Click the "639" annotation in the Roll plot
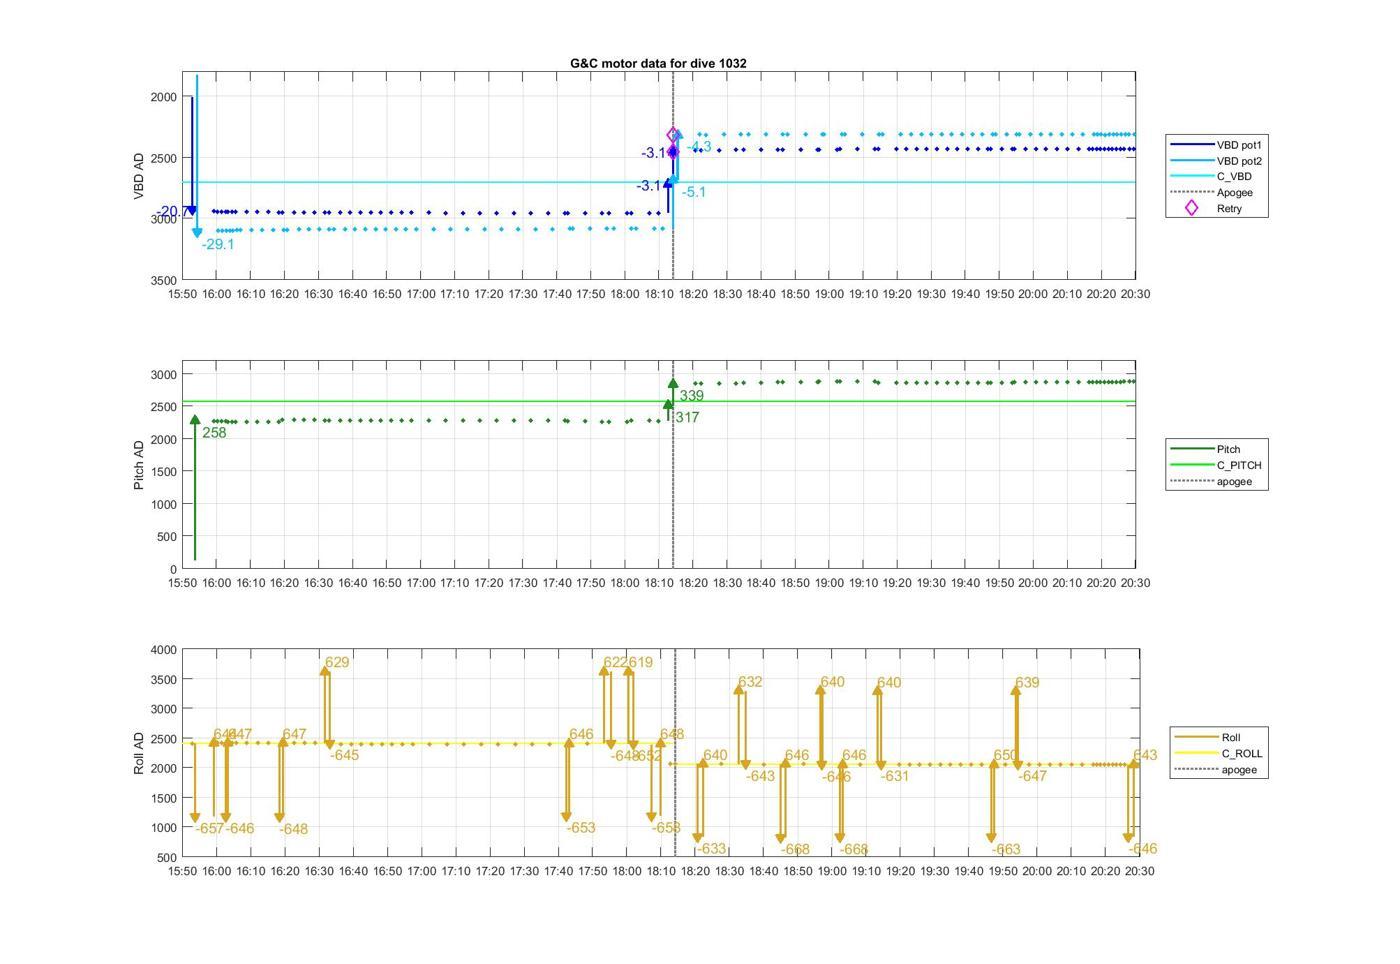This screenshot has height=964, width=1400. pyautogui.click(x=1027, y=684)
